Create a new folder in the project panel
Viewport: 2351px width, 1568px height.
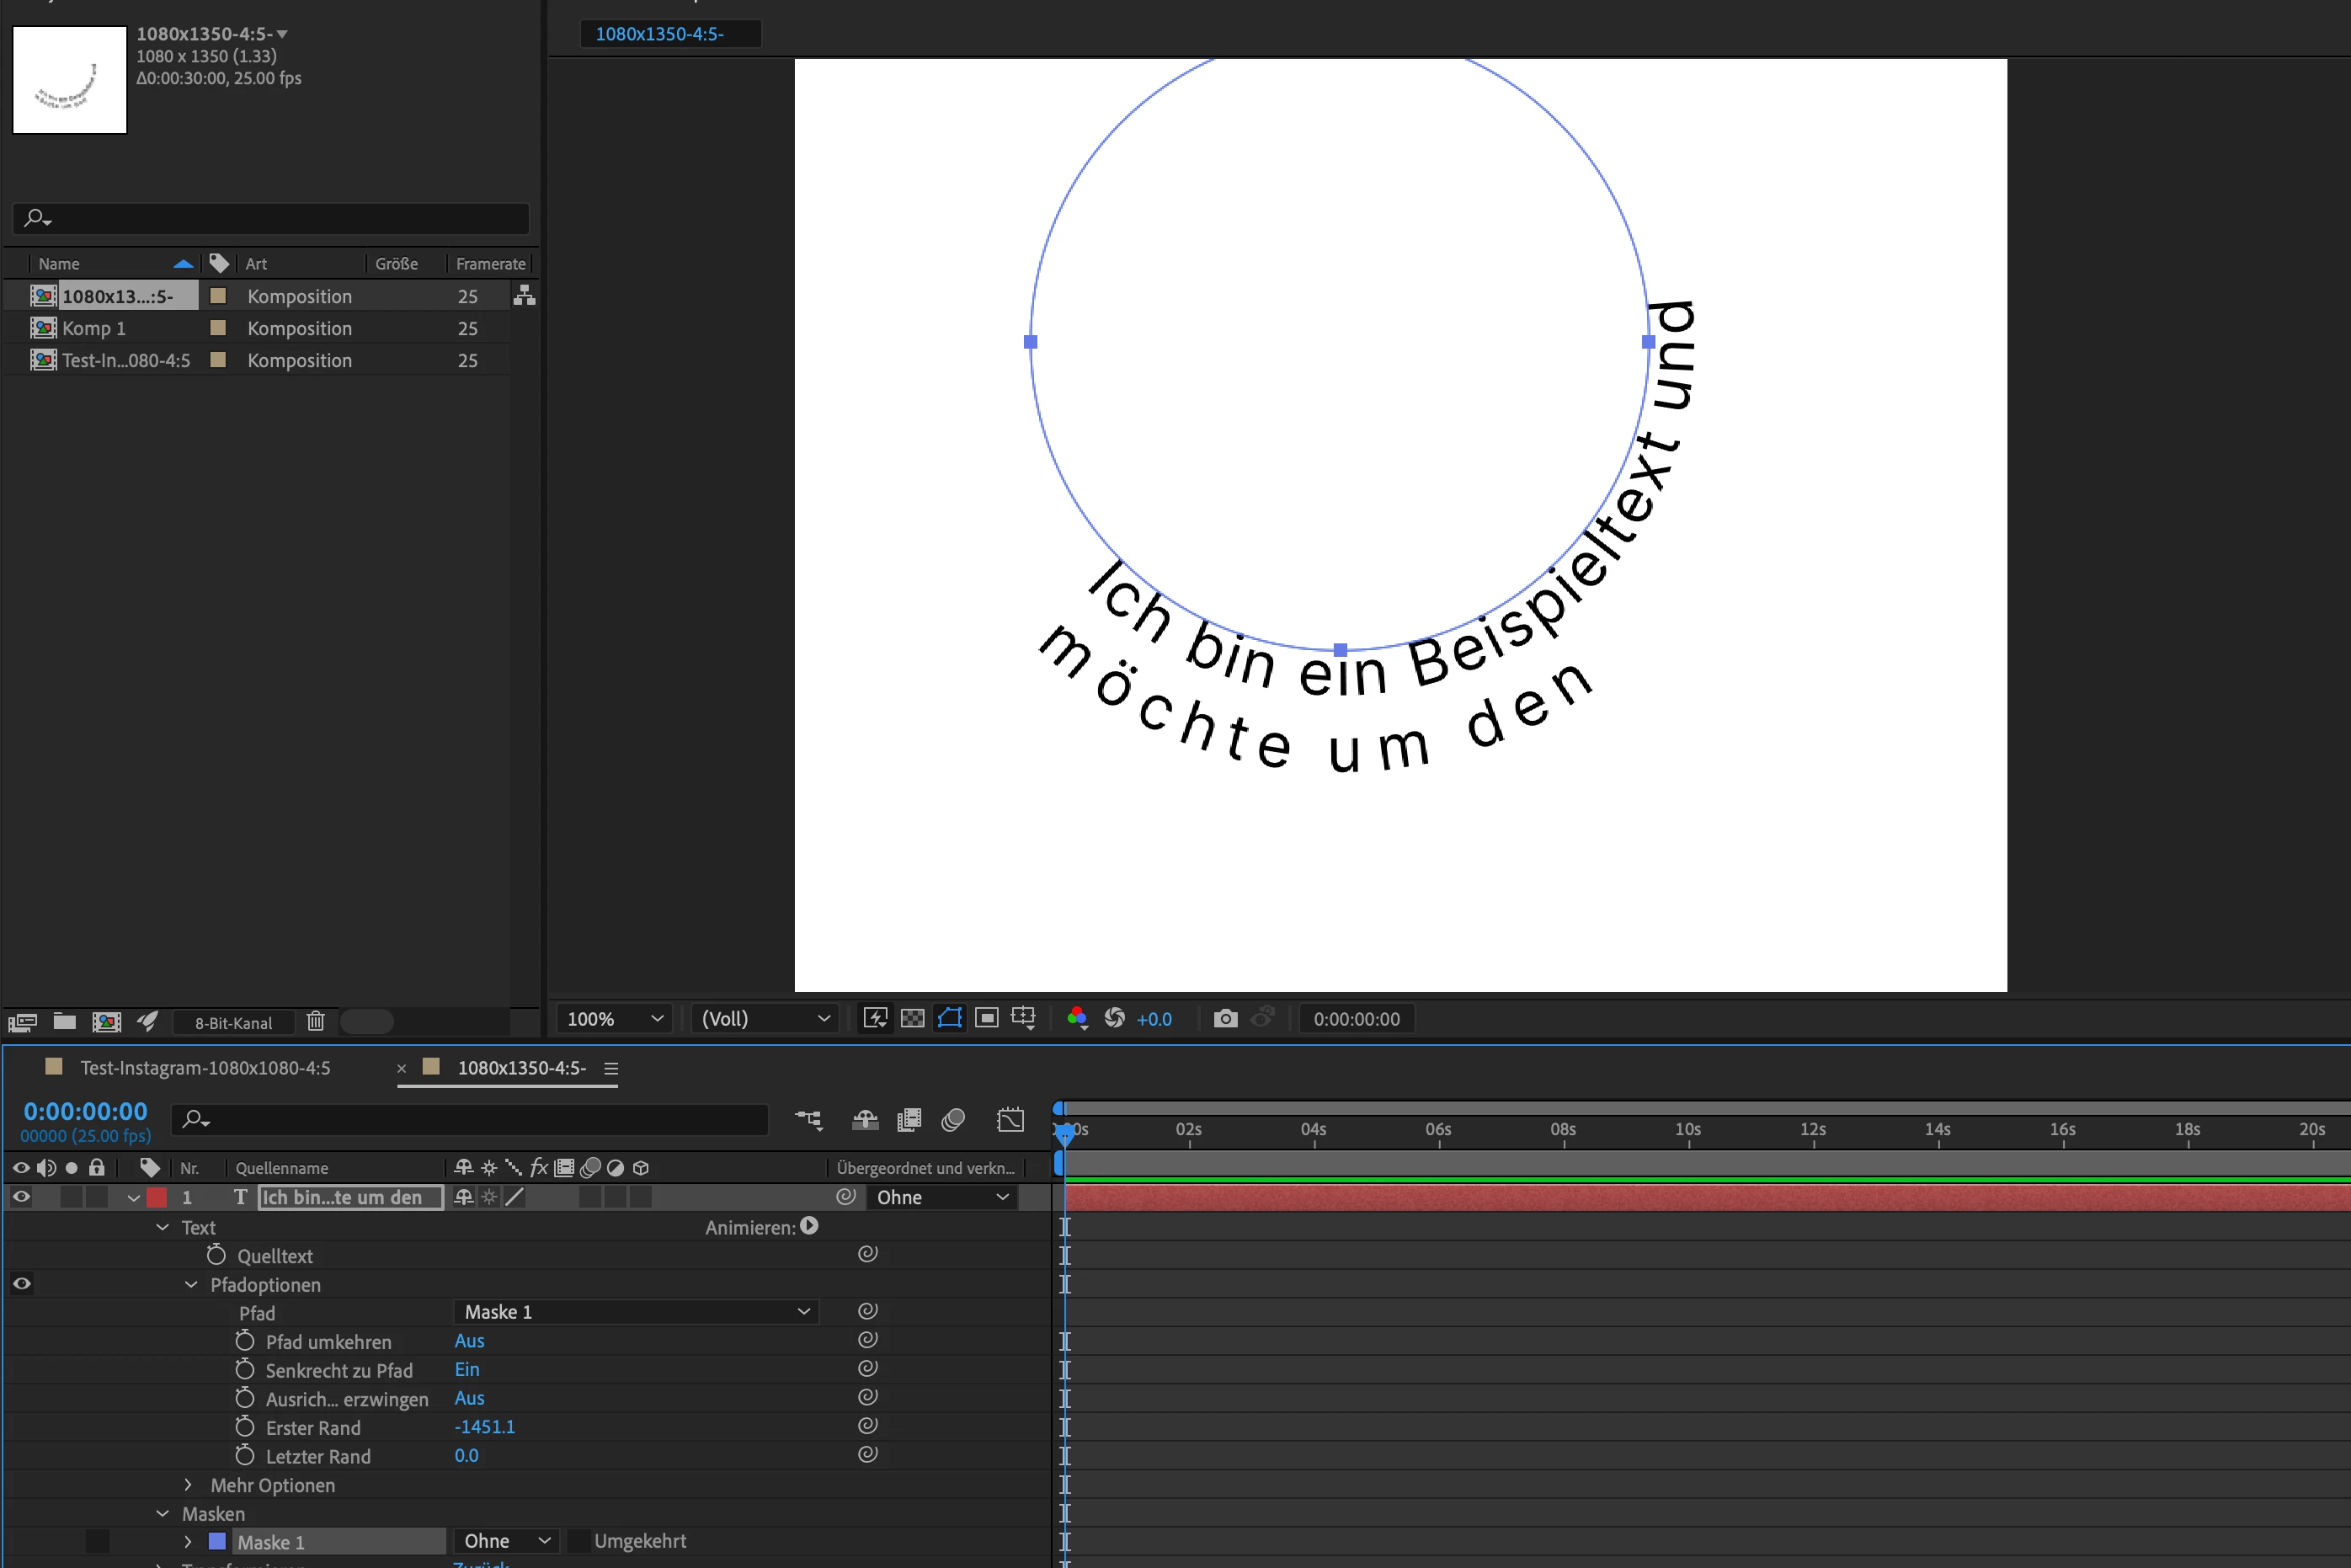pos(65,1021)
